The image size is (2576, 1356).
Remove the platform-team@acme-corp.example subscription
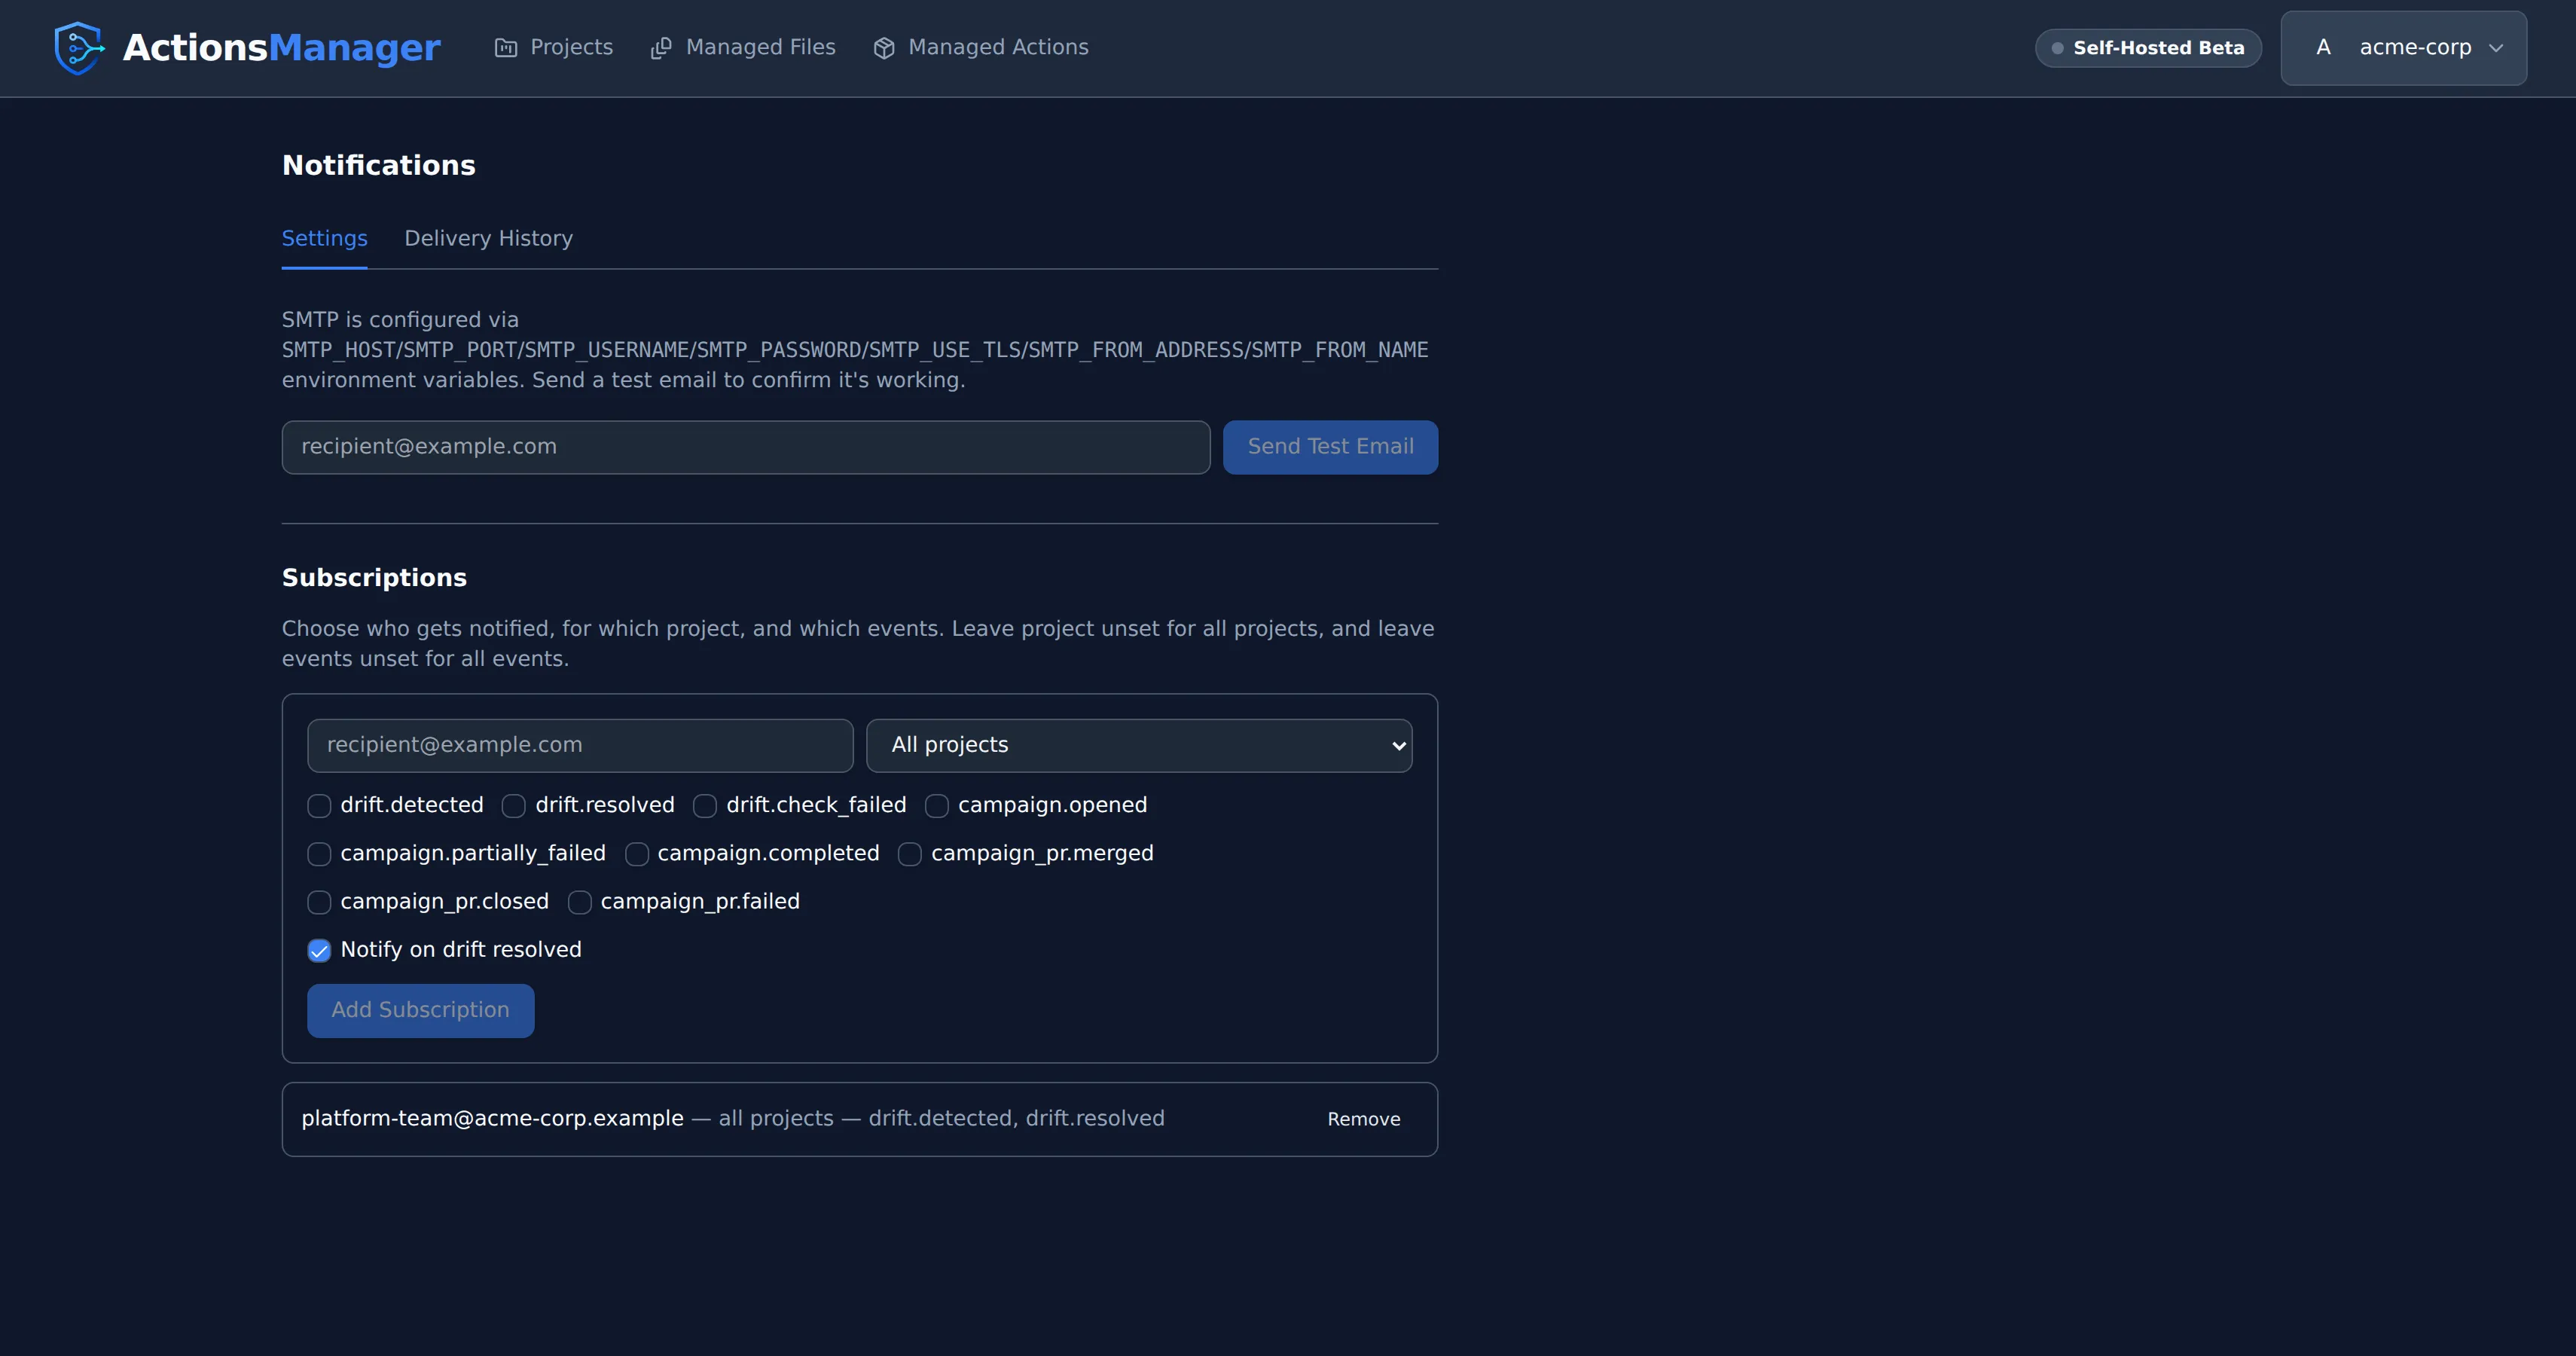(1363, 1119)
